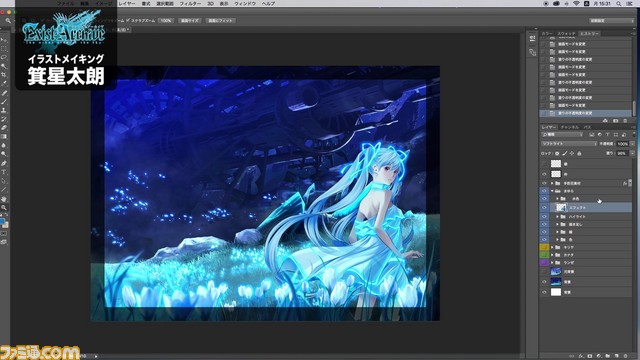Open the layer filter kind dropdown
The width and height of the screenshot is (640, 360).
[562, 134]
